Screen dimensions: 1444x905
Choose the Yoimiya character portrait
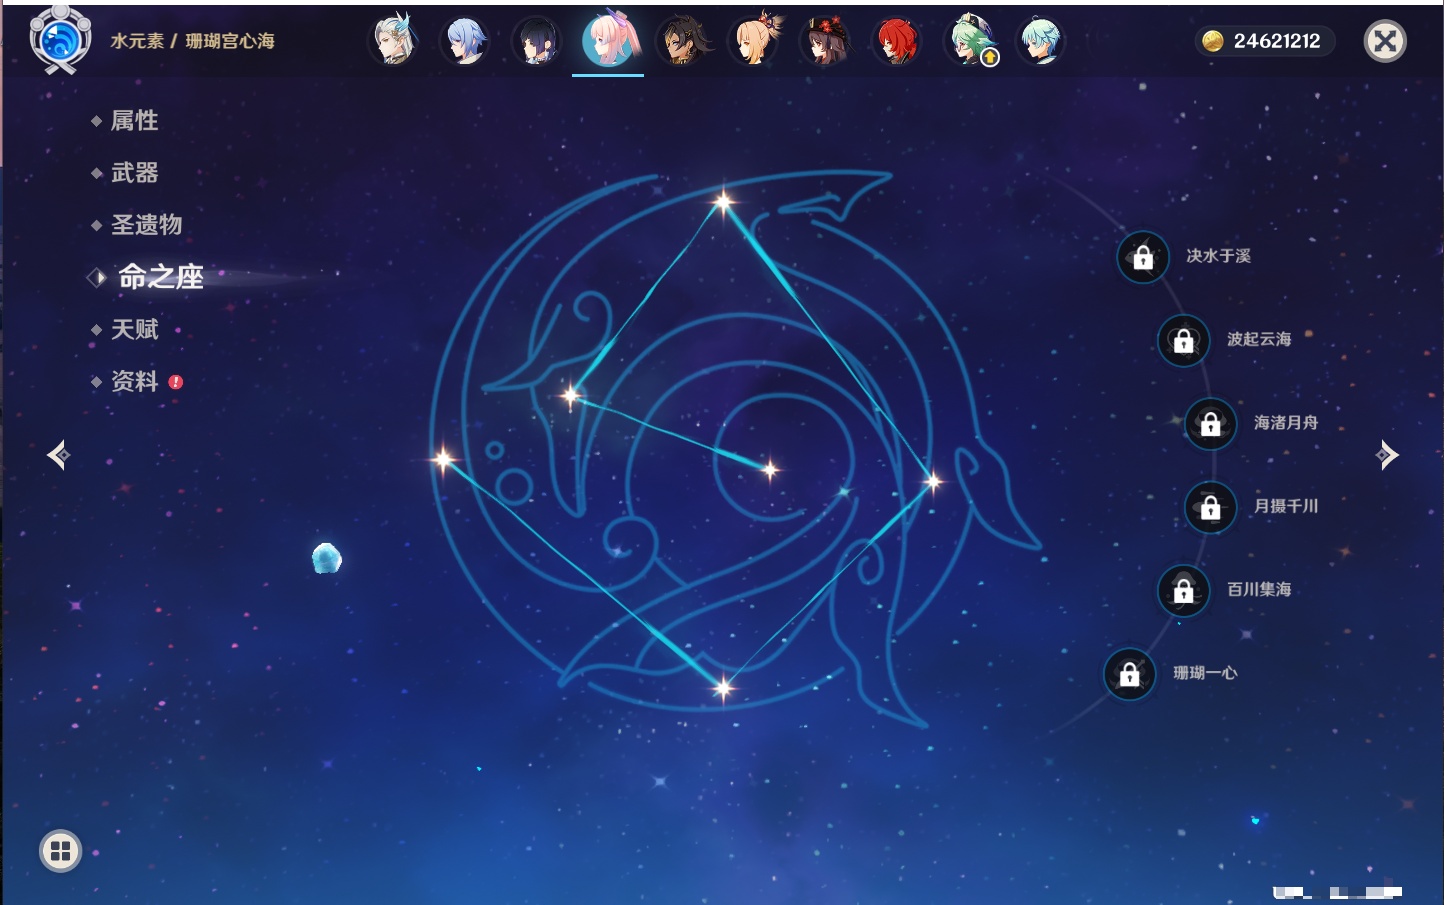(753, 41)
